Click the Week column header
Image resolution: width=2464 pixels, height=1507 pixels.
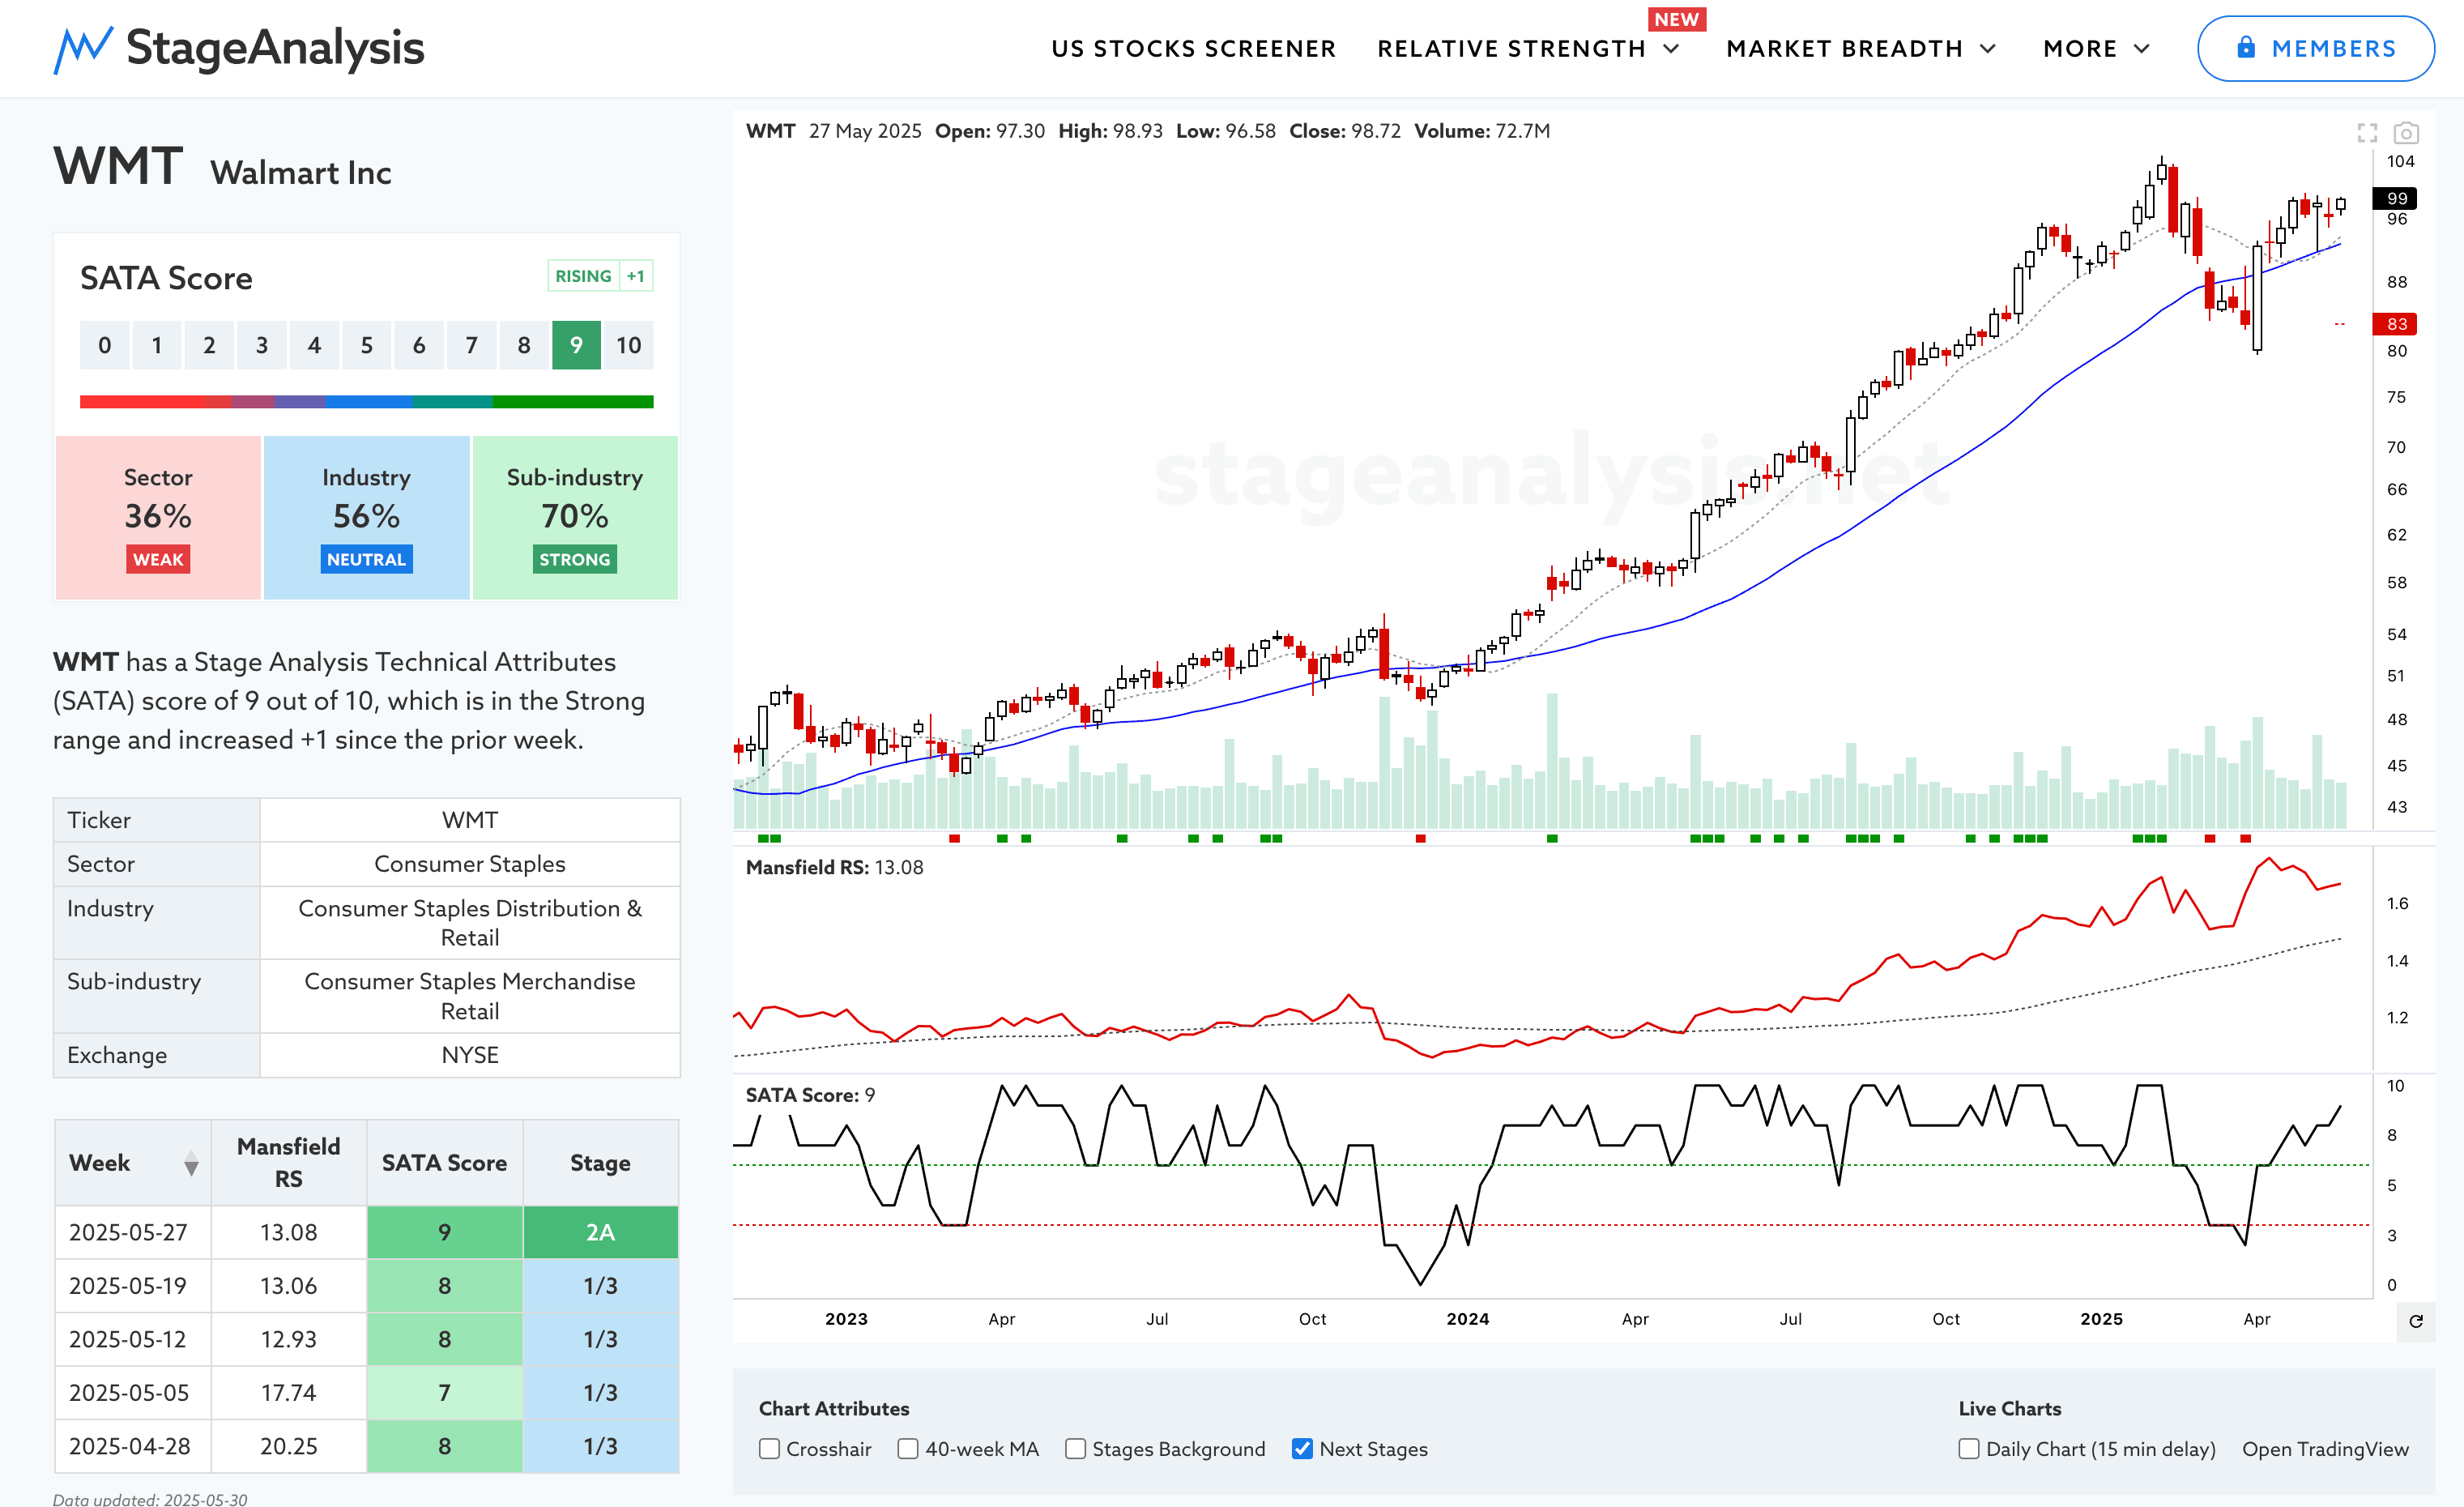(133, 1163)
